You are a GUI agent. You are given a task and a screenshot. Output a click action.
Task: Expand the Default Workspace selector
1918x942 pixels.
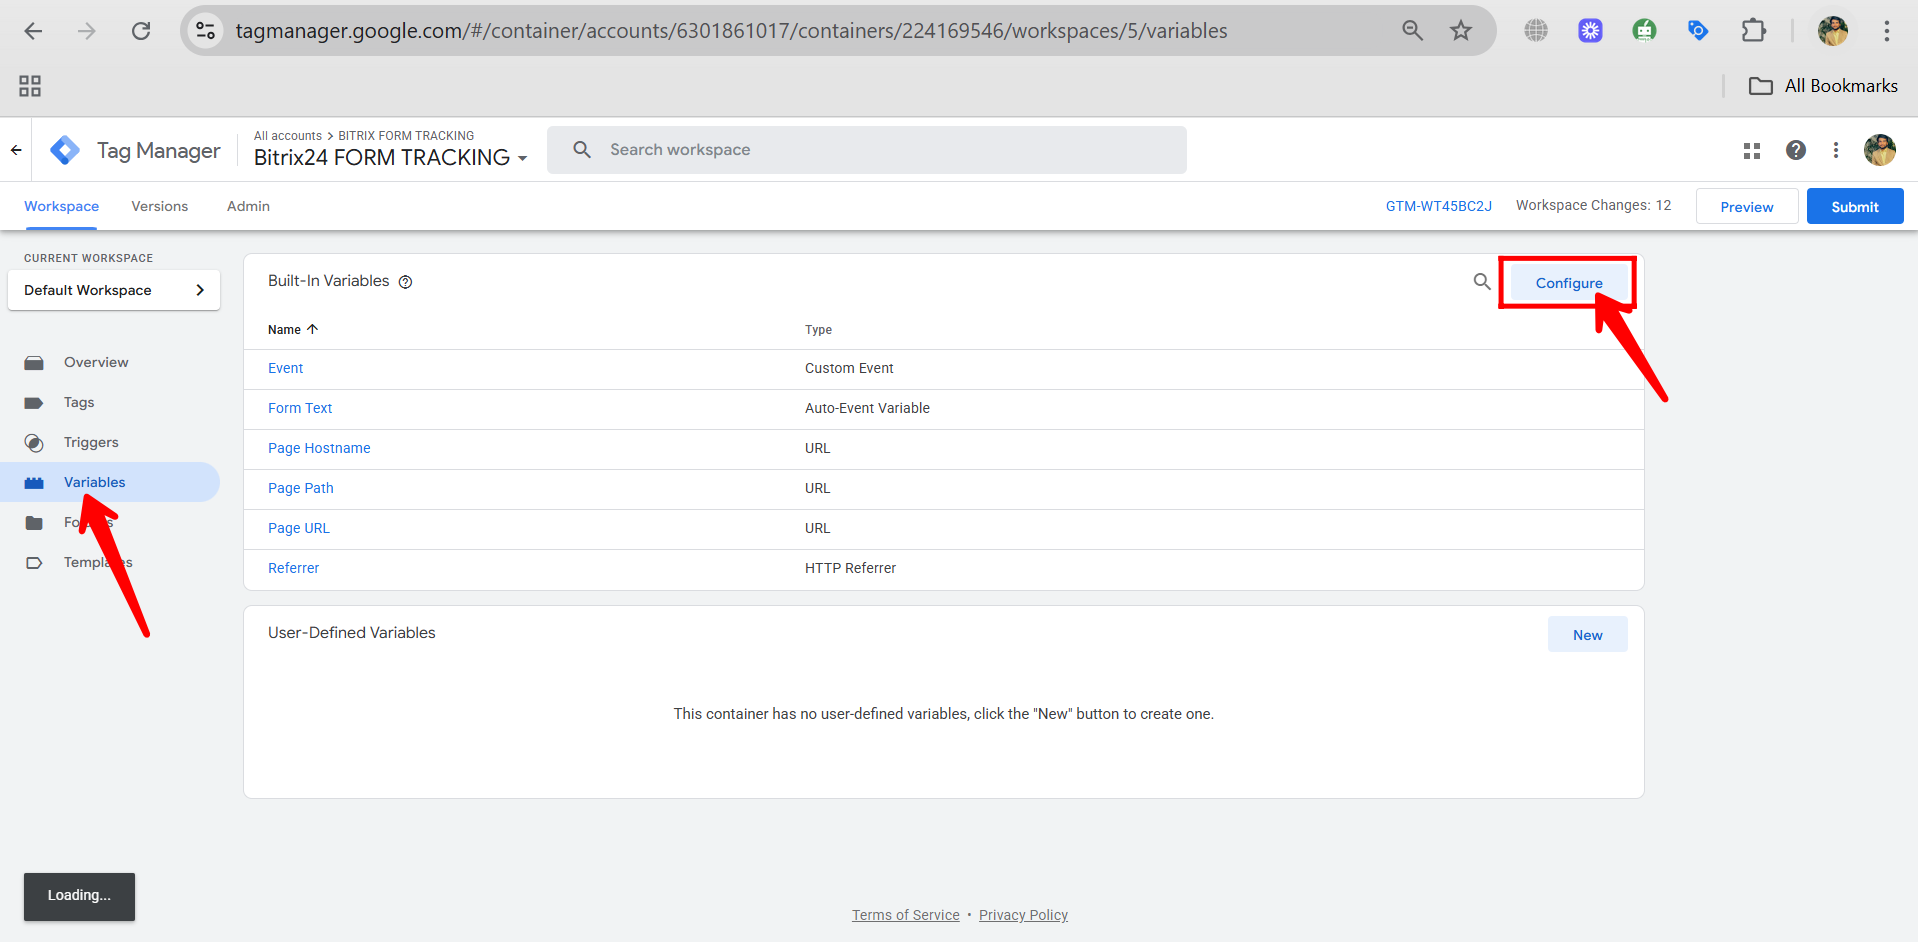point(114,290)
